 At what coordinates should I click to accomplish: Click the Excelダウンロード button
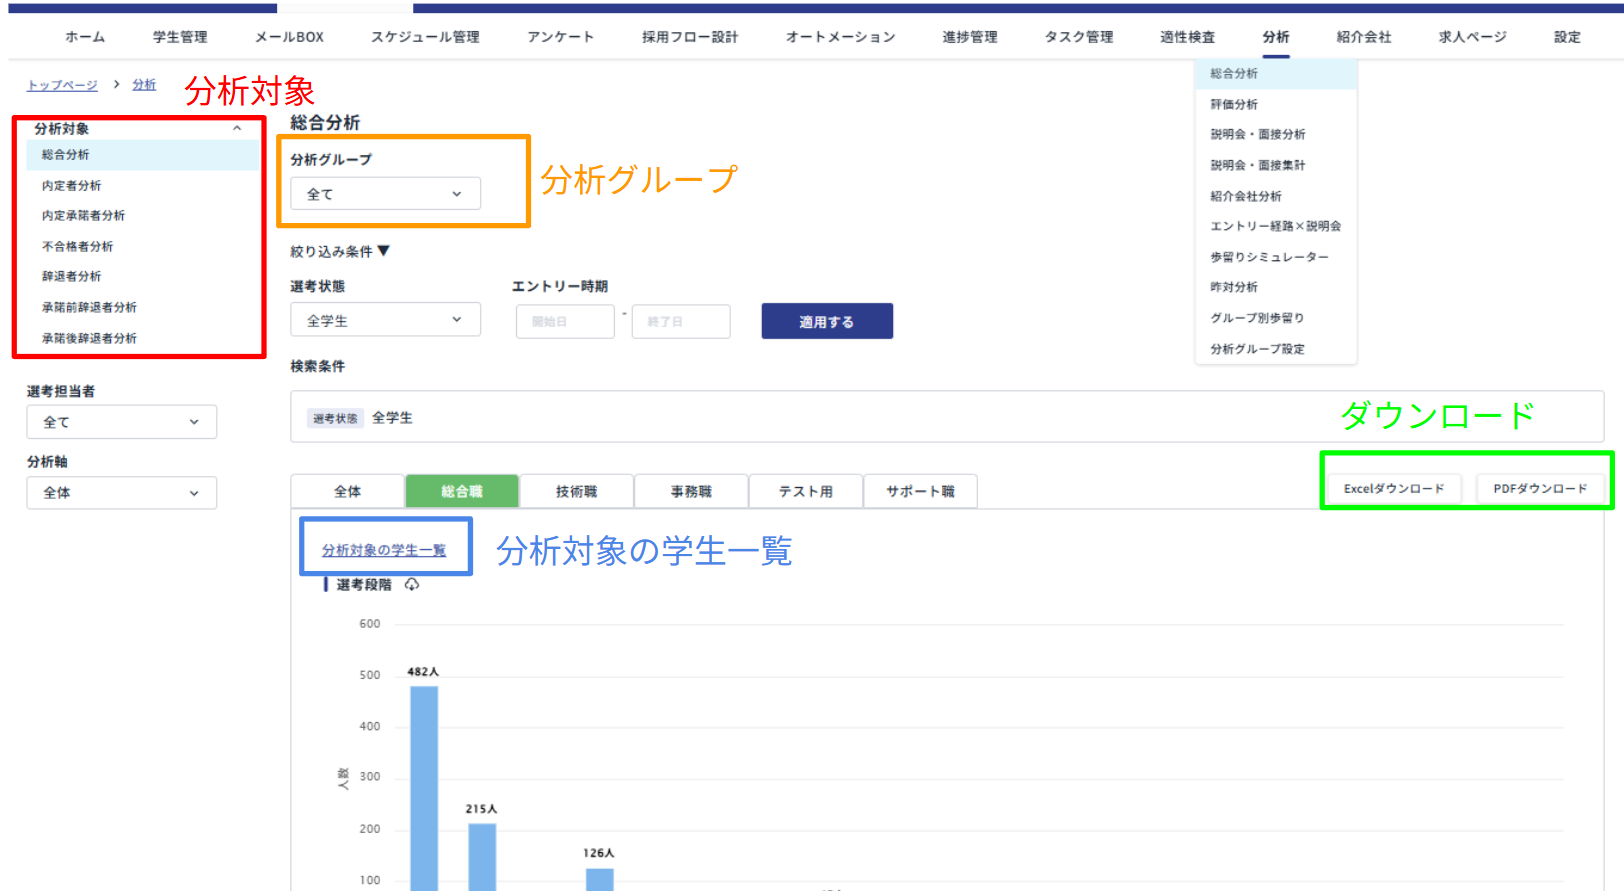pos(1394,489)
